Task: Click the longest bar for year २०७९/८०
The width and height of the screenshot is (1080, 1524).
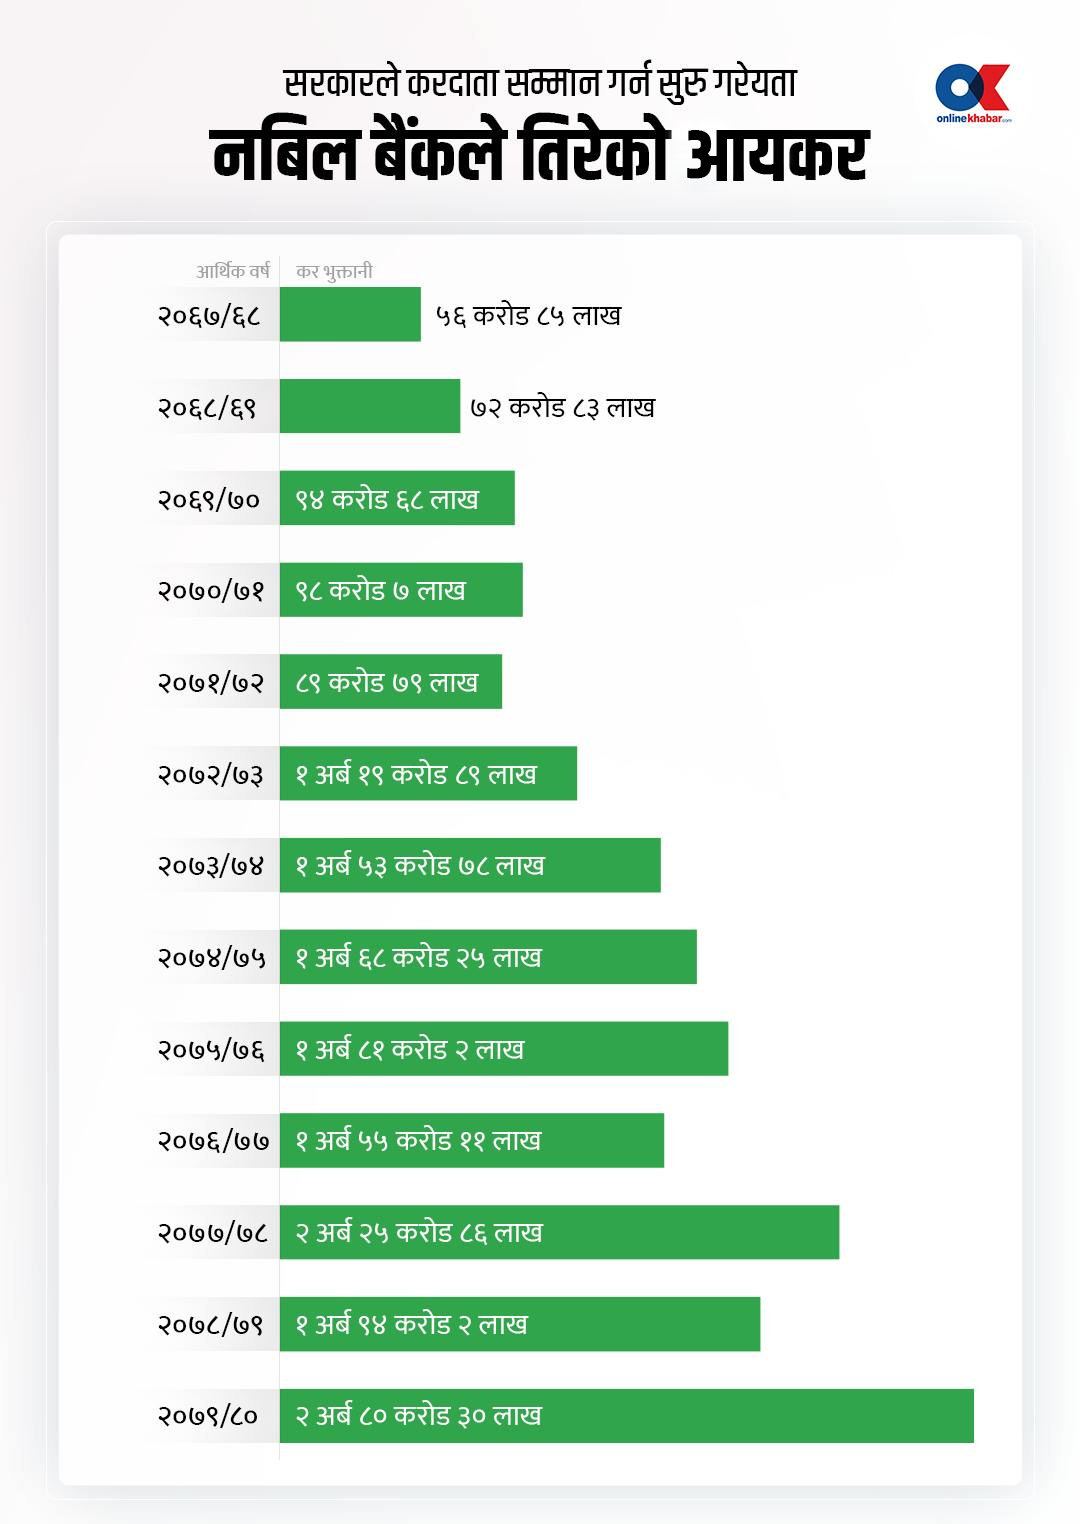Action: [626, 1416]
